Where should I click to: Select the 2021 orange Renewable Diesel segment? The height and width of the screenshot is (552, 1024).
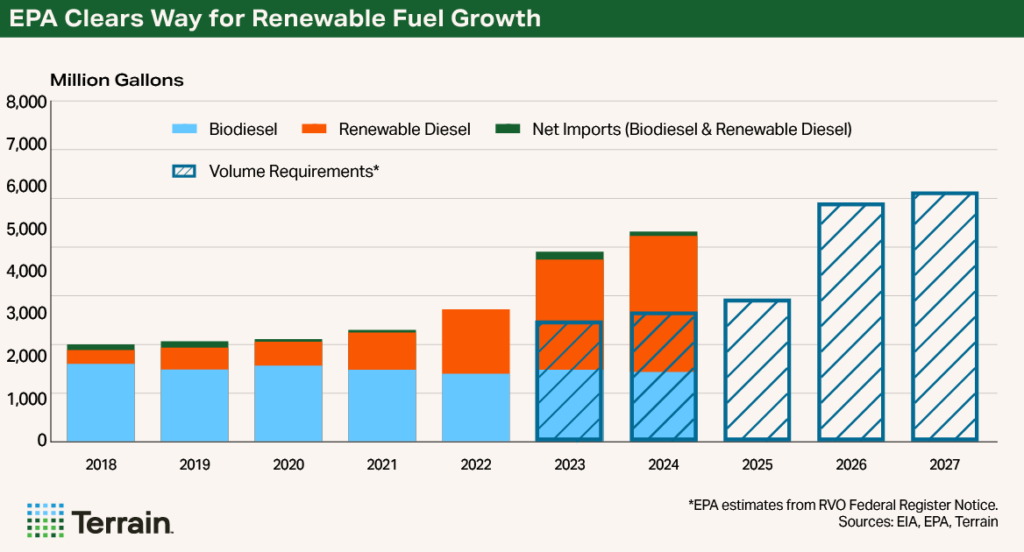[x=382, y=351]
